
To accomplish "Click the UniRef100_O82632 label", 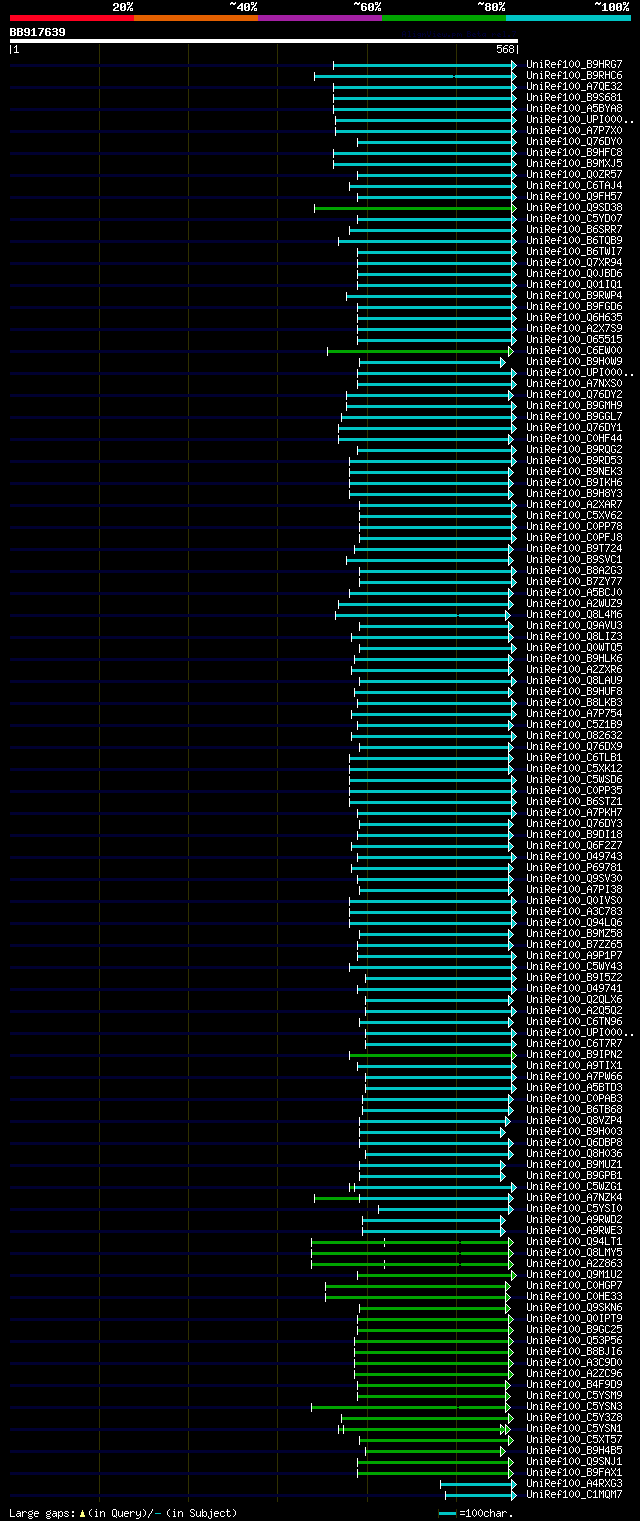I will click(573, 735).
